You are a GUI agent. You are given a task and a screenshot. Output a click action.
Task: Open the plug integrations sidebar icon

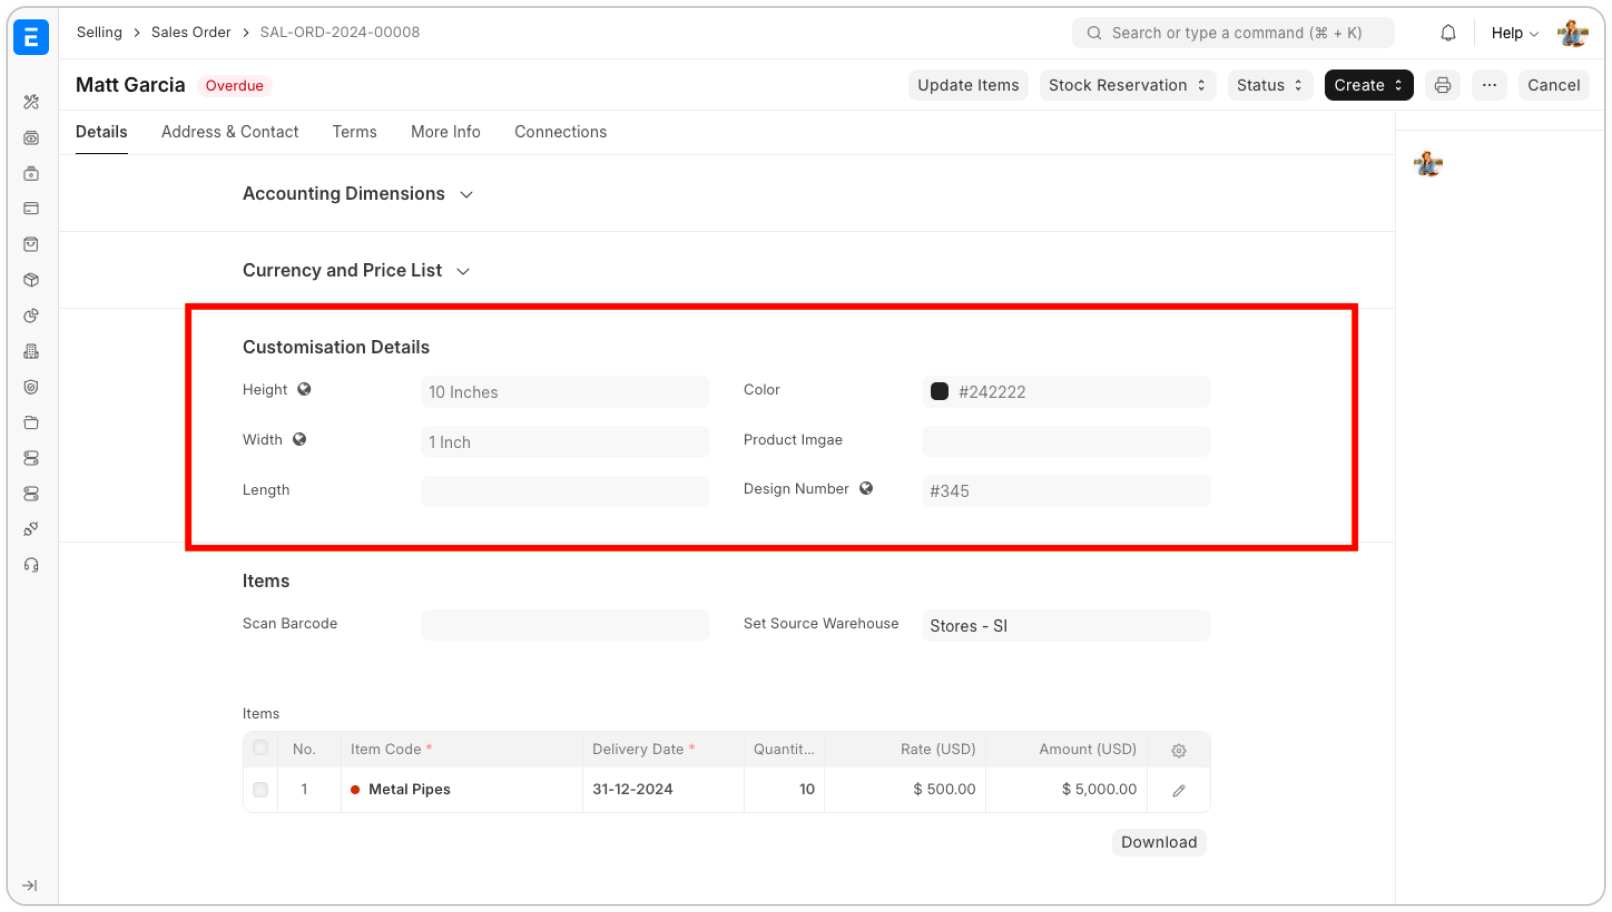click(x=31, y=529)
